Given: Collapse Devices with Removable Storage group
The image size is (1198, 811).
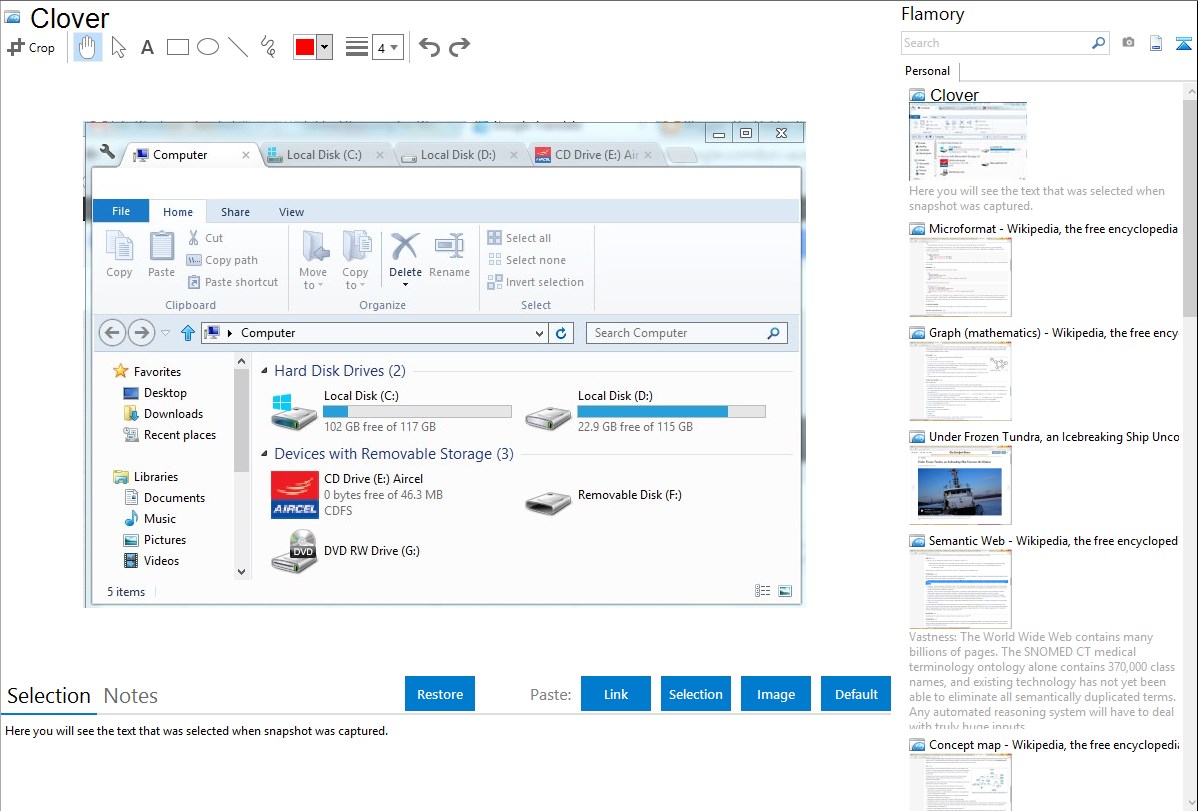Looking at the screenshot, I should [264, 454].
